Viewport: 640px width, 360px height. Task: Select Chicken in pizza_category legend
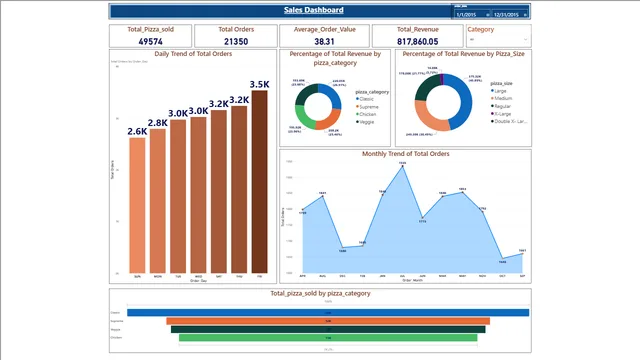[366, 114]
